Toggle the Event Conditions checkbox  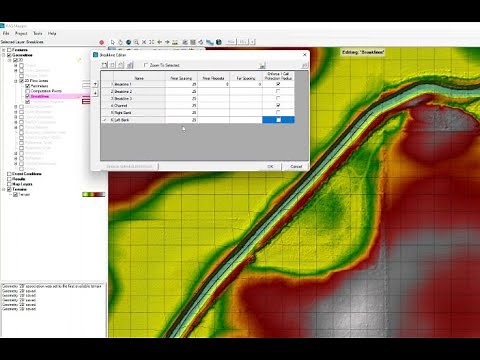tap(9, 174)
